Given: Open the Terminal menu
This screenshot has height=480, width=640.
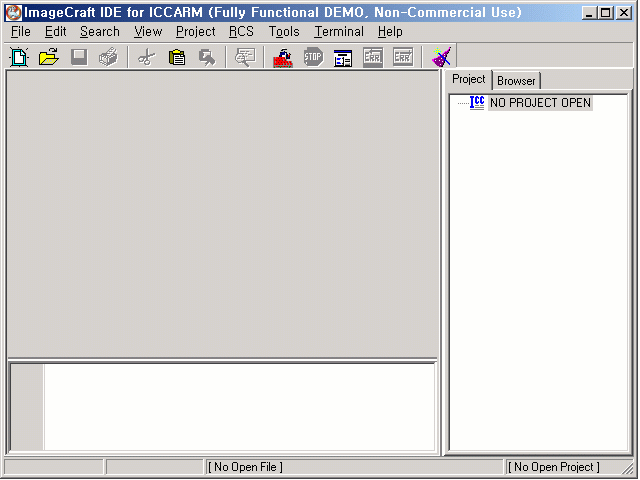Looking at the screenshot, I should [339, 31].
